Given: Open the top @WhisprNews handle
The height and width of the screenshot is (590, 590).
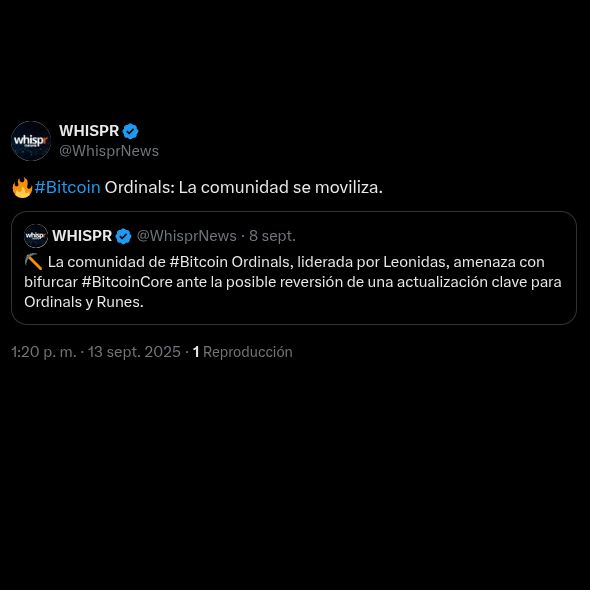Looking at the screenshot, I should [109, 151].
